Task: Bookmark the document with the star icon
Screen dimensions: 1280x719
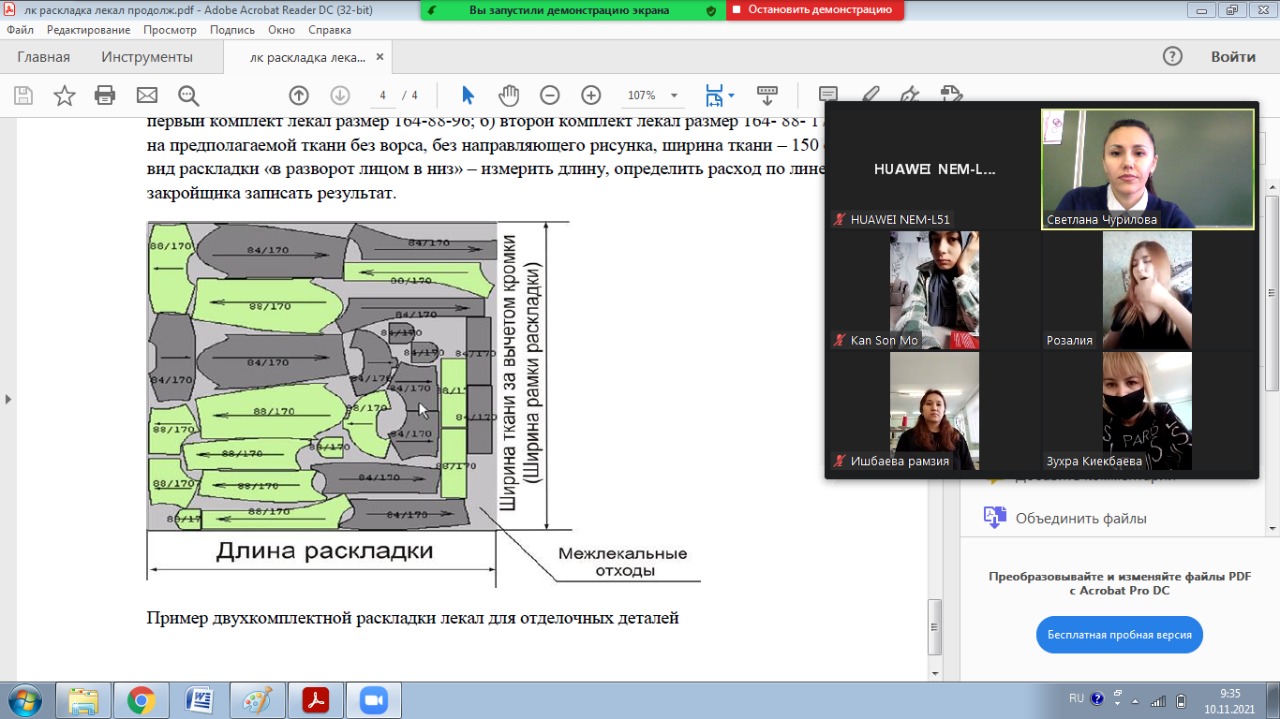Action: [64, 96]
